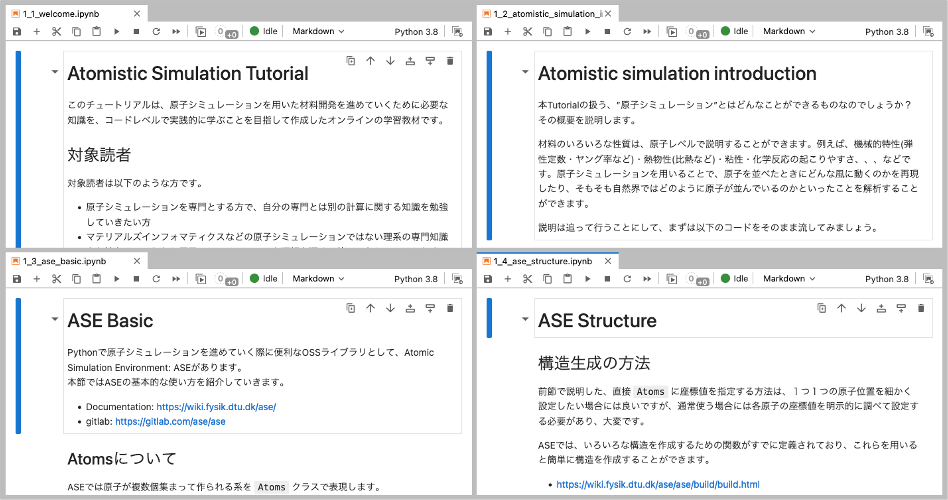Open cell type dropdown in 1_1_welcome notebook
The image size is (948, 500).
pos(318,32)
